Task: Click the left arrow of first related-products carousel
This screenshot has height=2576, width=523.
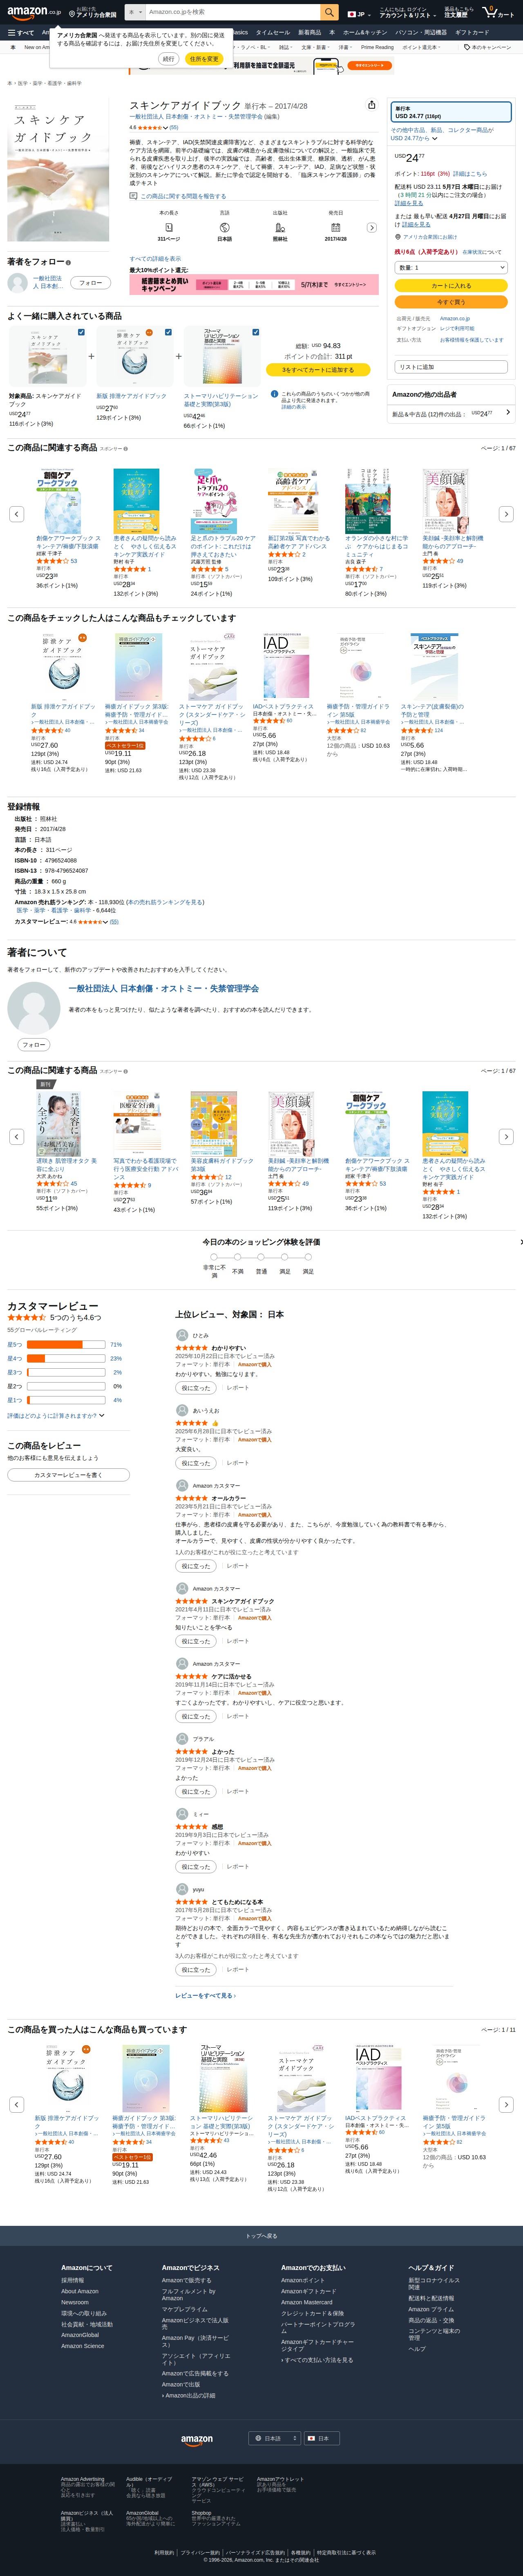Action: click(x=16, y=514)
